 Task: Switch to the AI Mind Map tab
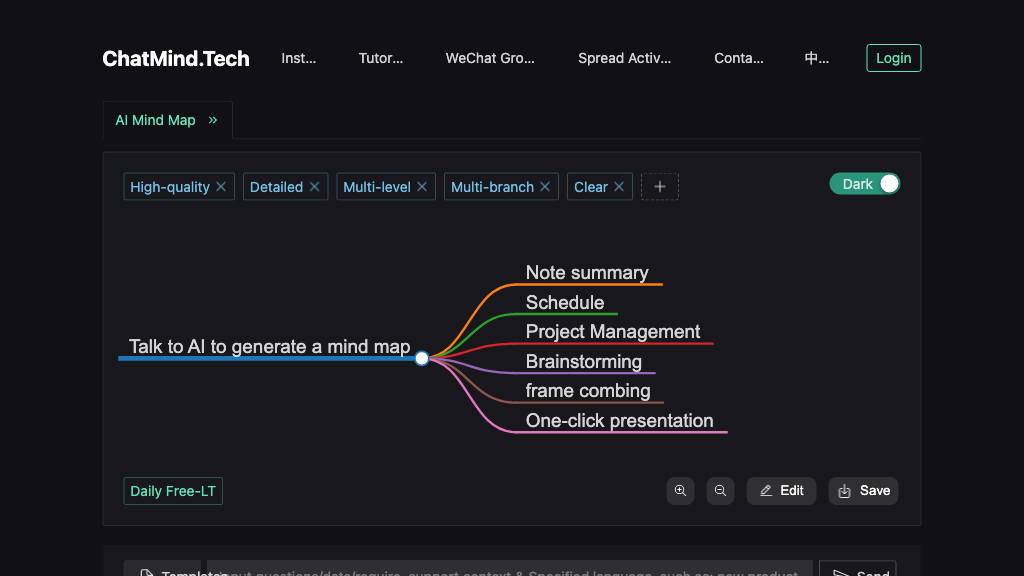(155, 120)
